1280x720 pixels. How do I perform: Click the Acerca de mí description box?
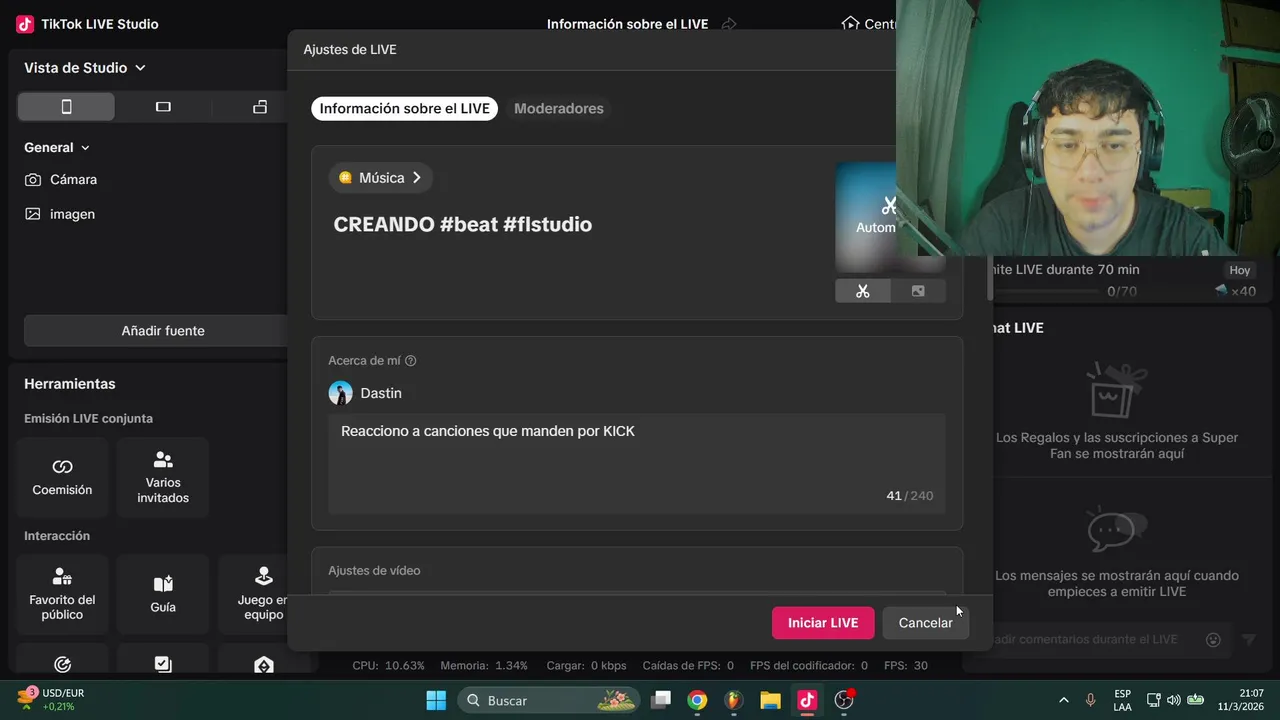(x=637, y=464)
